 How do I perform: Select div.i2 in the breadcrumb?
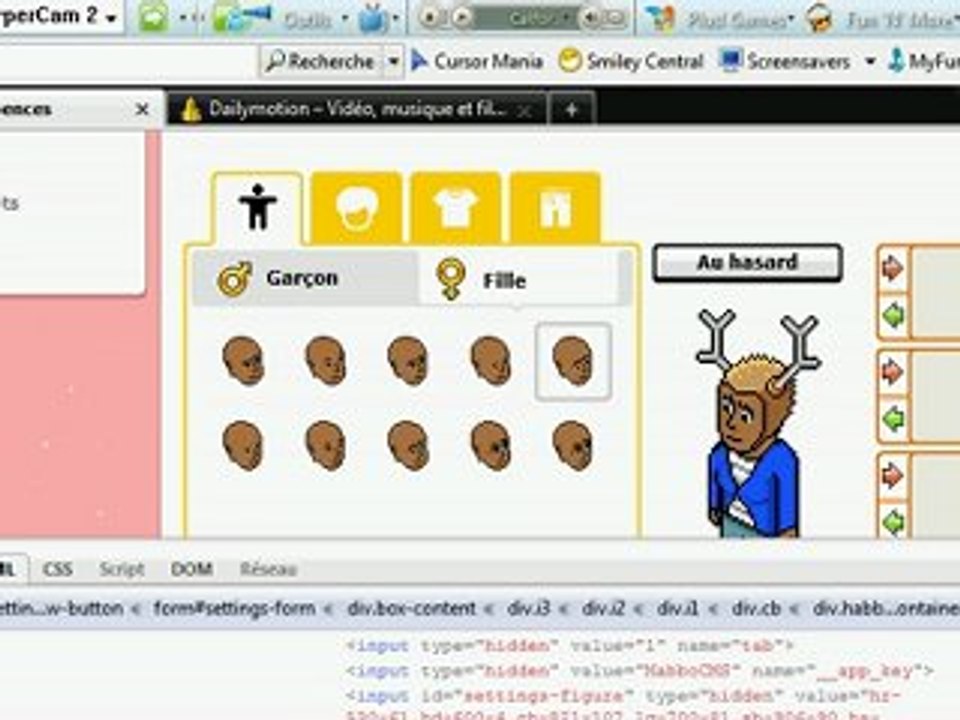[603, 609]
